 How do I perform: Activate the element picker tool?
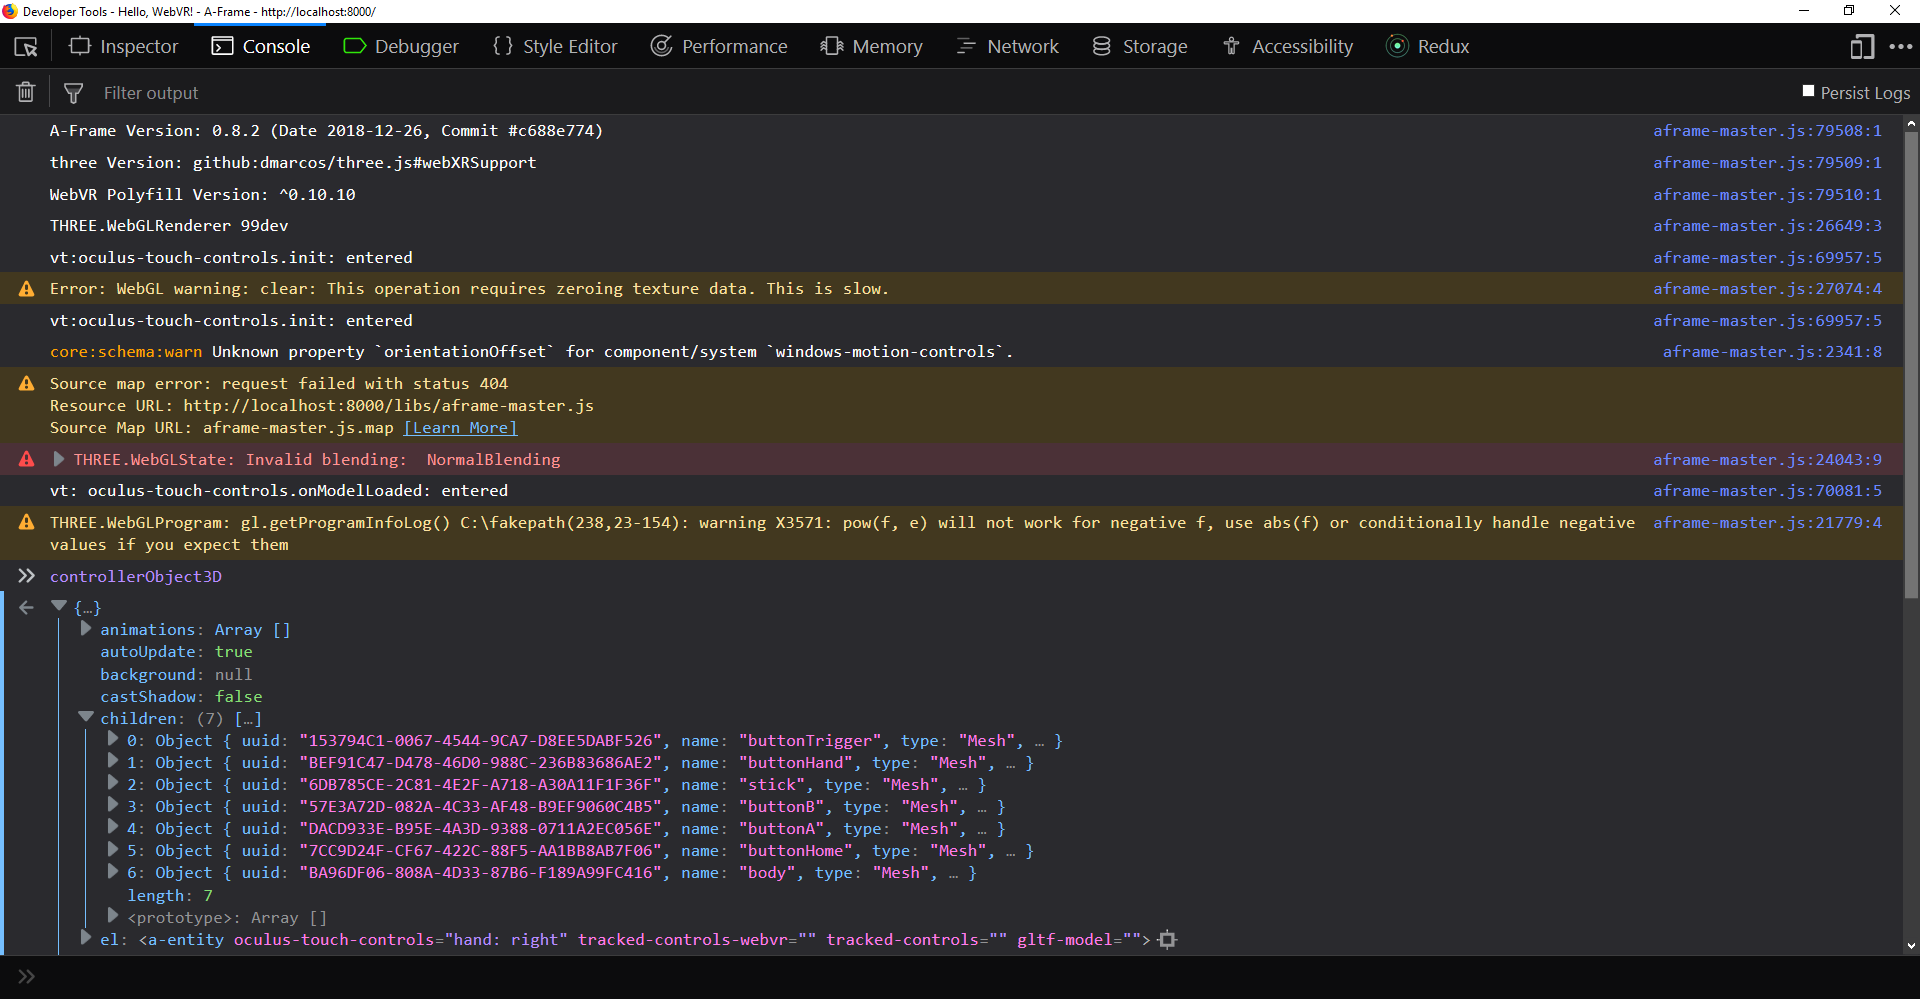point(25,46)
